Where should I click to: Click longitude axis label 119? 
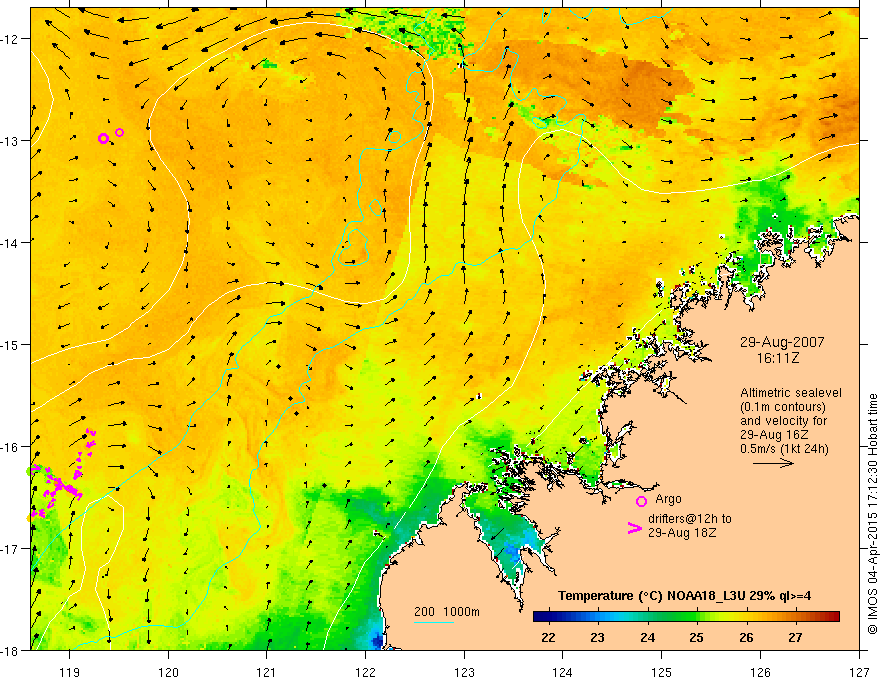70,671
